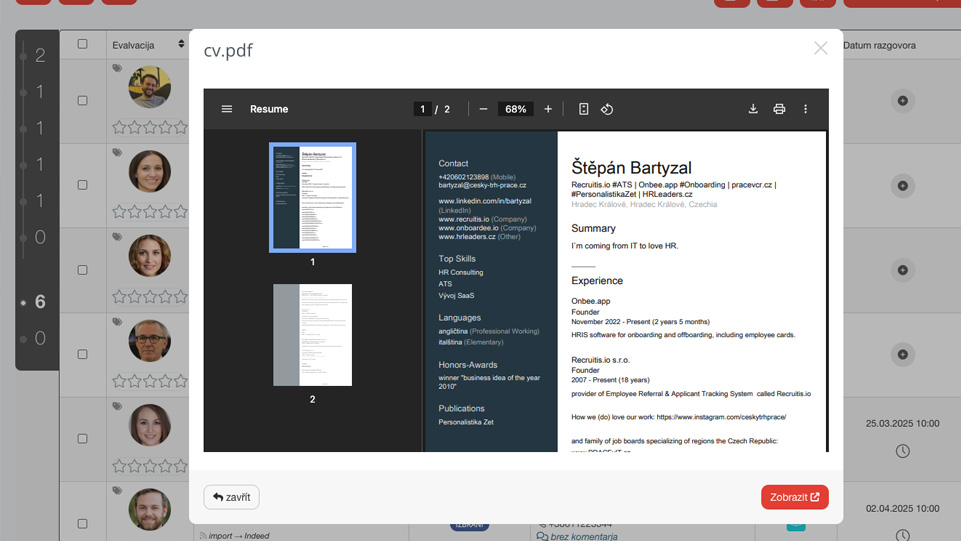This screenshot has height=541, width=961.
Task: Rotate the PDF counterclockwise
Action: (x=607, y=109)
